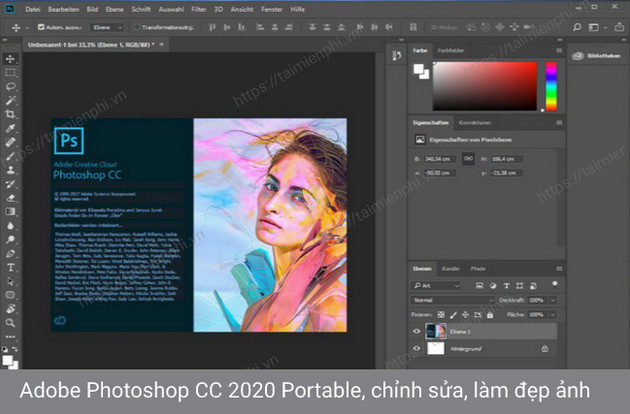The width and height of the screenshot is (630, 414).
Task: Click the share icon at top right
Action: pos(619,27)
